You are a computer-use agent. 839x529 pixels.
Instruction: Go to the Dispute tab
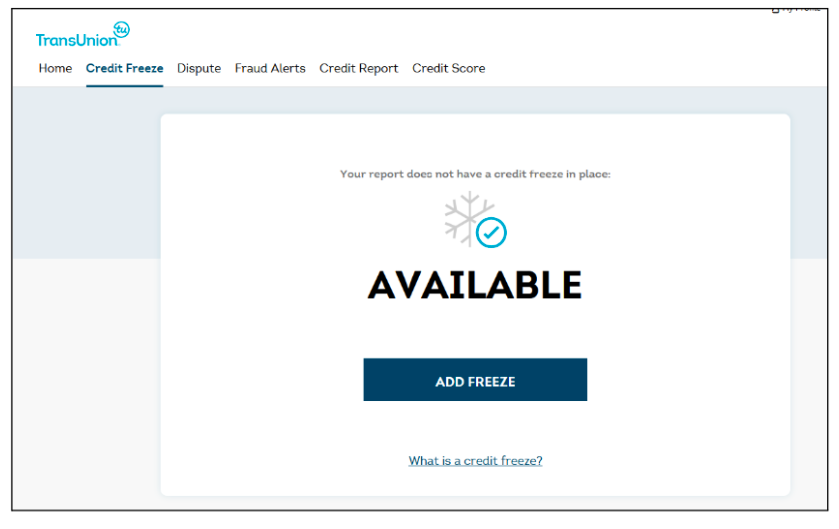coord(199,68)
